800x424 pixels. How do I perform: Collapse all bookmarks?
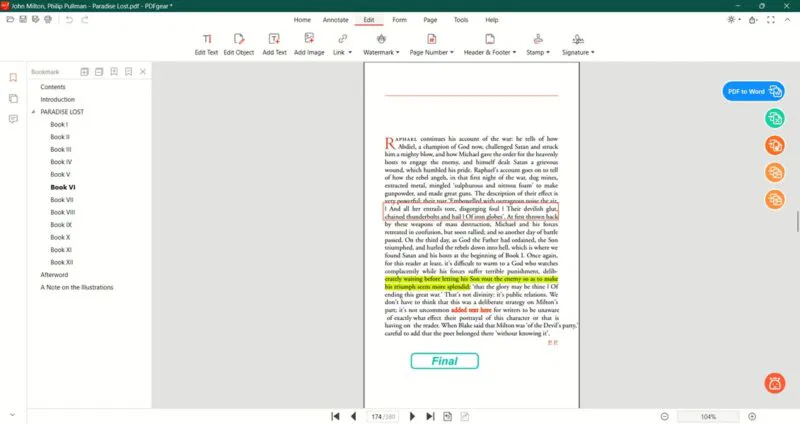[99, 72]
